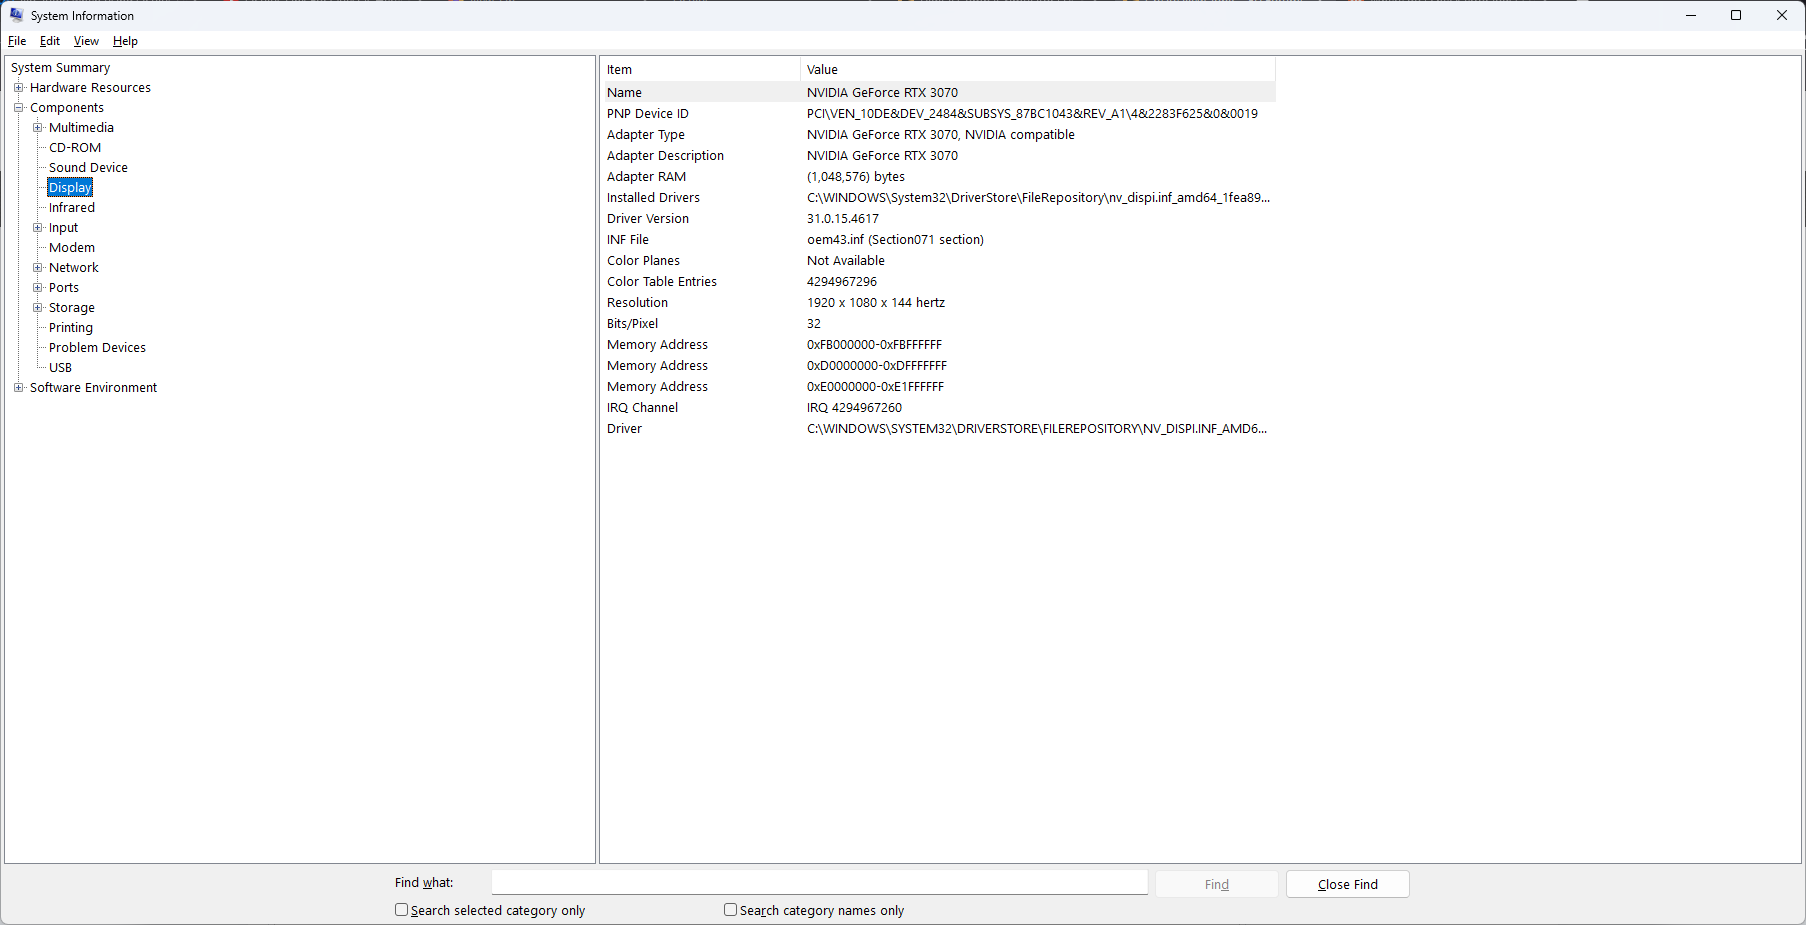Screen dimensions: 1806x925
Task: Select Memory Address 0xFB000000 row
Action: [x=938, y=345]
